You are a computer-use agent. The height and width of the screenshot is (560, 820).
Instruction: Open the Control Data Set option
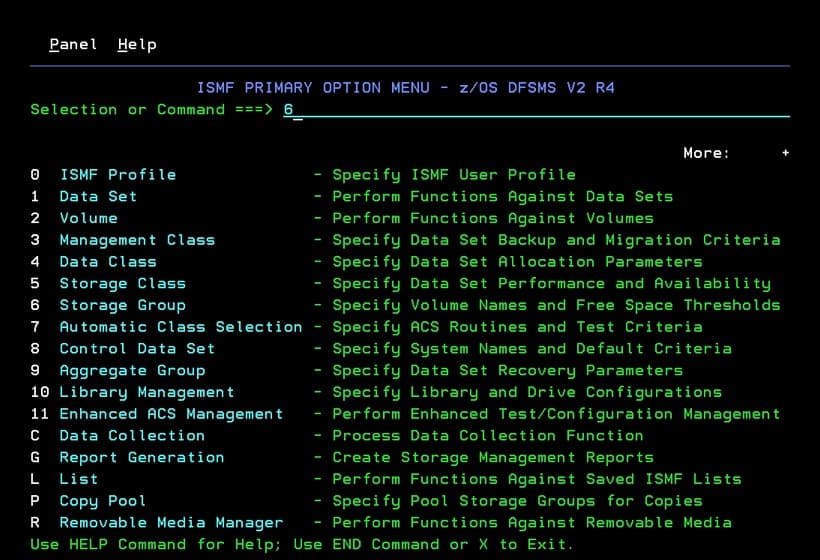(137, 349)
